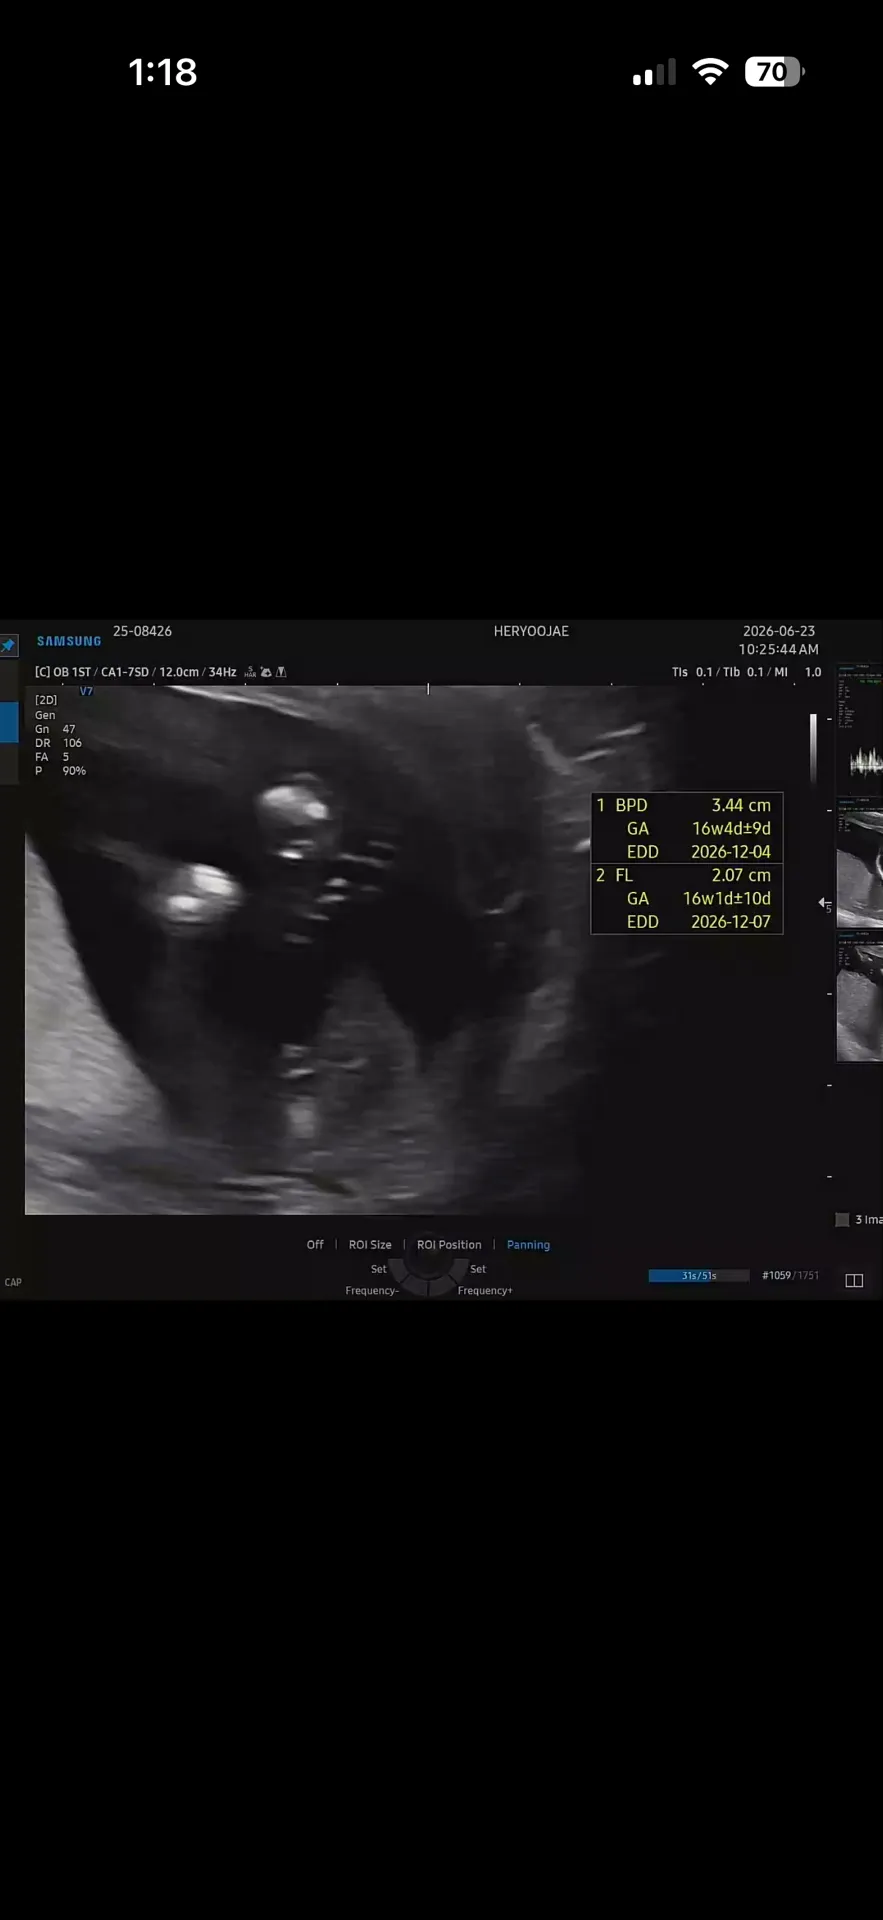Click the SAMSUNG logo
This screenshot has width=883, height=1920.
(69, 641)
